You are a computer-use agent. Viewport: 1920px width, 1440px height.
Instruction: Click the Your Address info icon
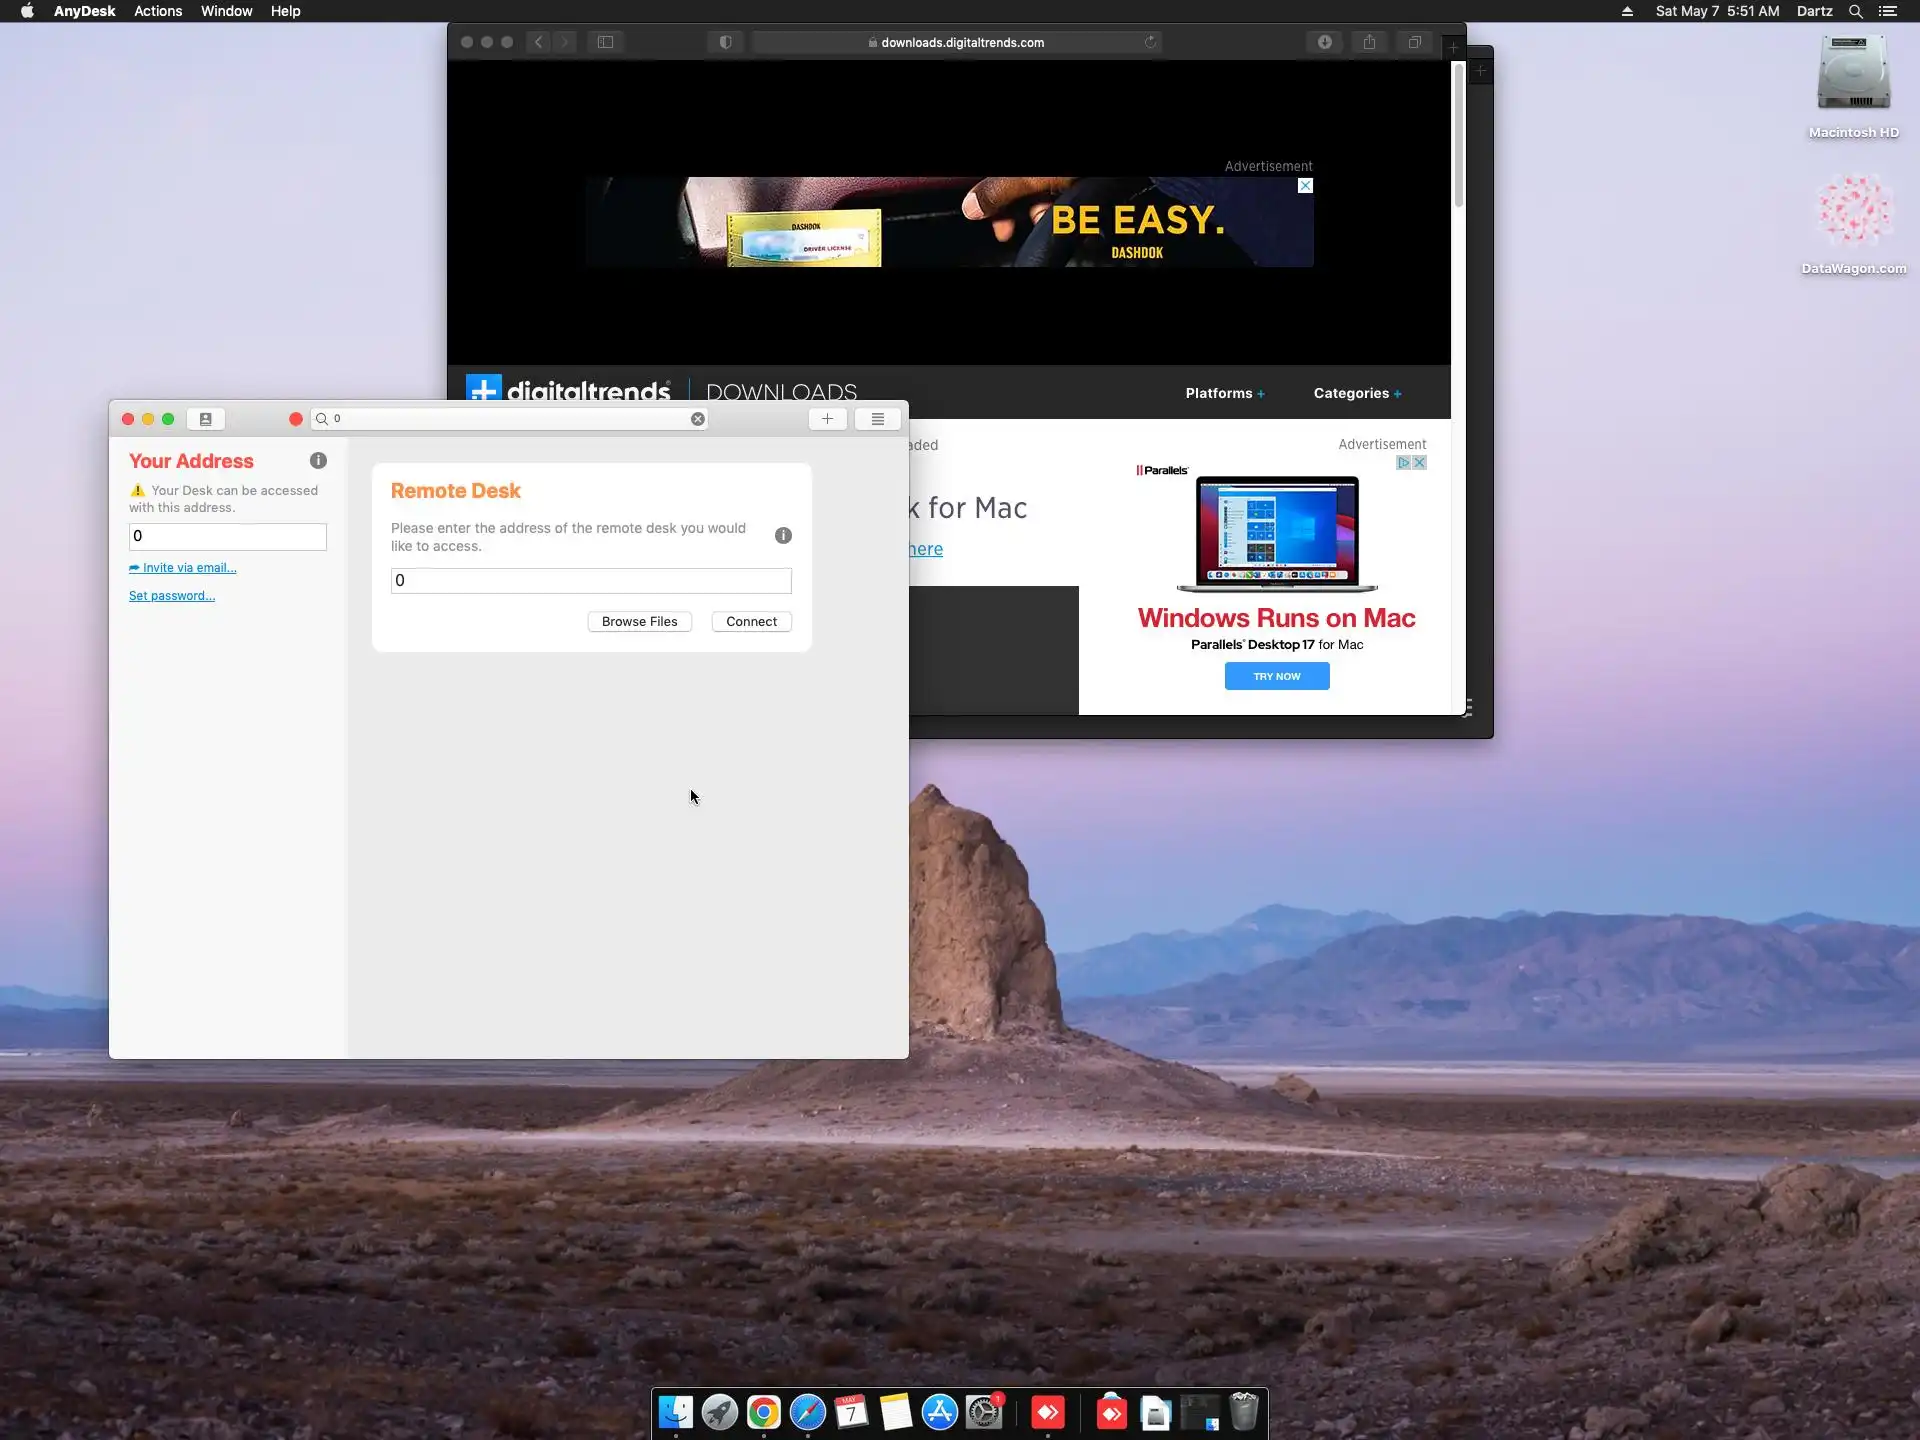coord(318,461)
